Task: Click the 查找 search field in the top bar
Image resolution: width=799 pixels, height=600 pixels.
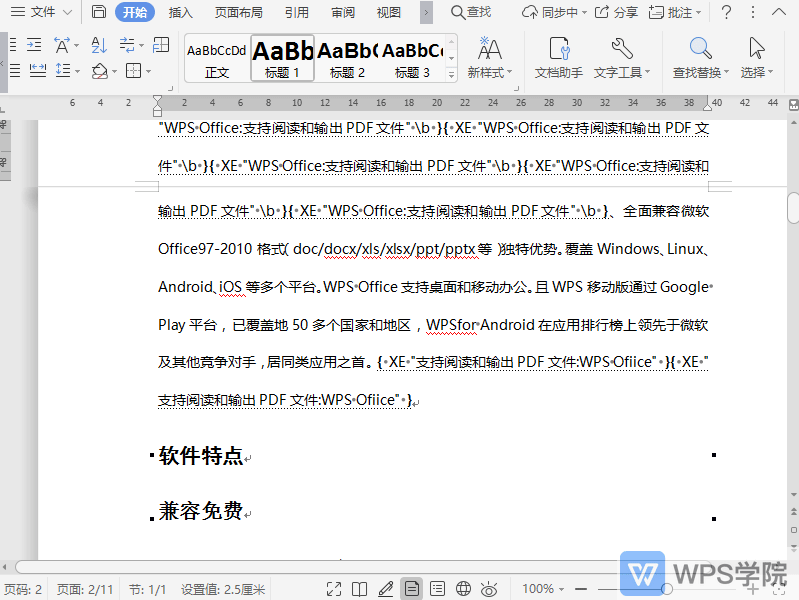Action: tap(471, 12)
